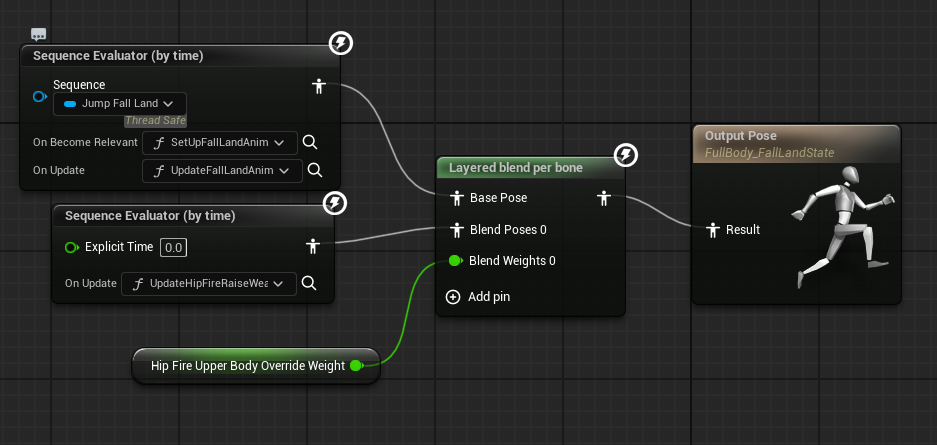Screen dimensions: 937x445
Task: Click the Sequence input pin circle
Action: 40,96
